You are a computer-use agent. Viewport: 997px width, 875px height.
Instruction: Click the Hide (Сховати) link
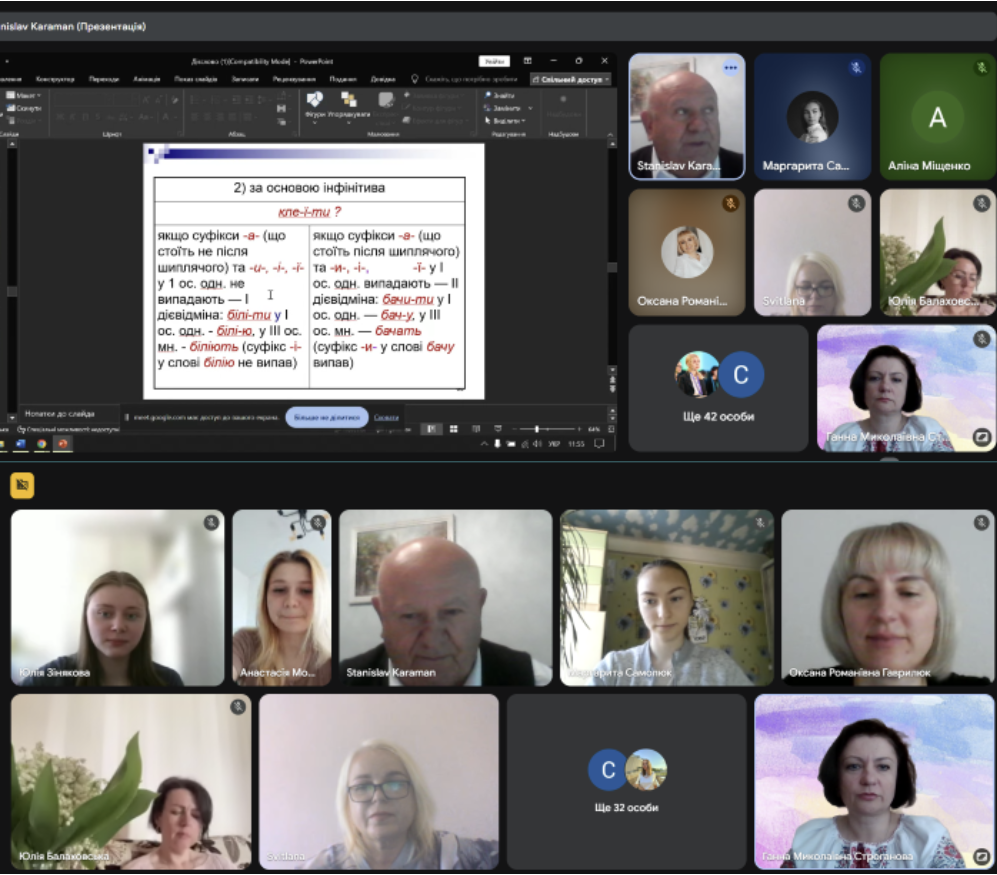(x=386, y=417)
